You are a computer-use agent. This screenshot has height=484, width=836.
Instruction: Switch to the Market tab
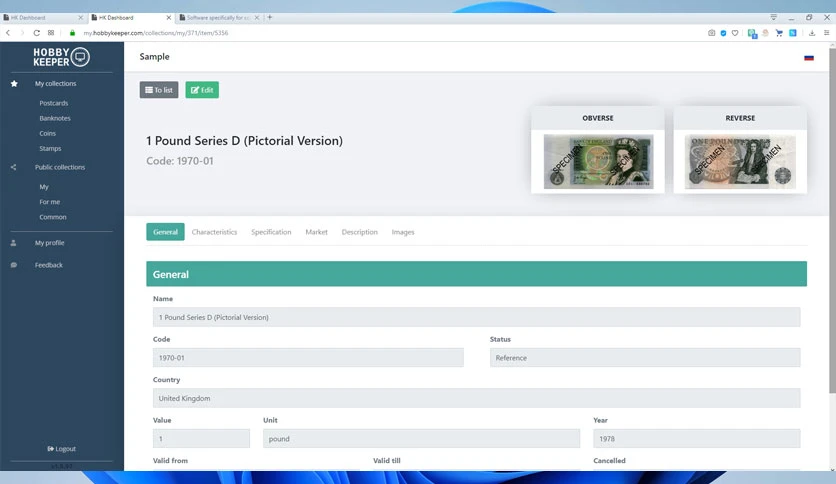click(x=316, y=232)
